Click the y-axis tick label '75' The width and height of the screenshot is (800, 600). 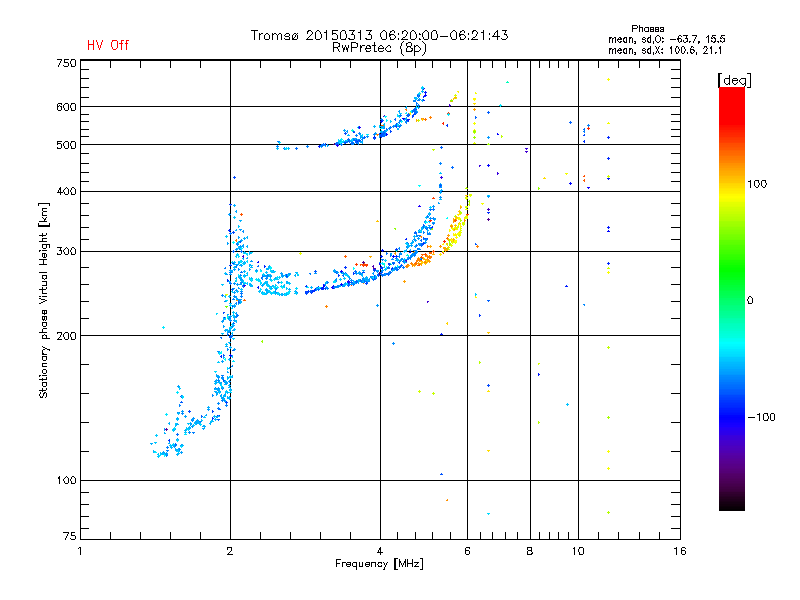(x=70, y=536)
